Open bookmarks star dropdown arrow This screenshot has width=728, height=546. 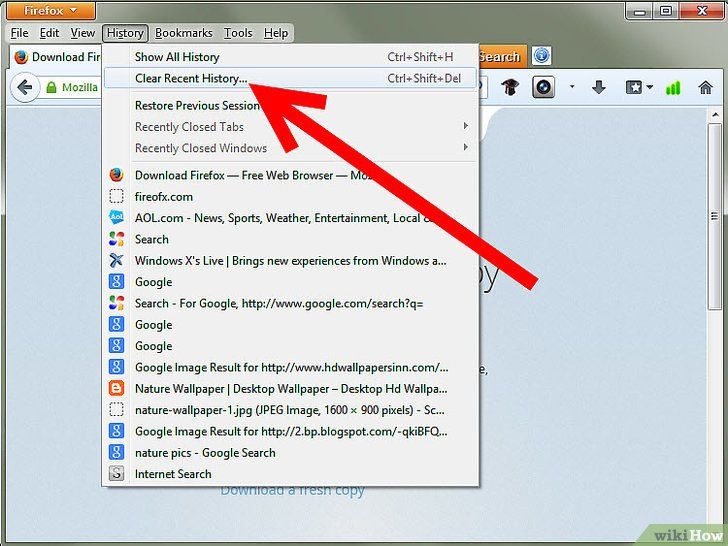650,87
